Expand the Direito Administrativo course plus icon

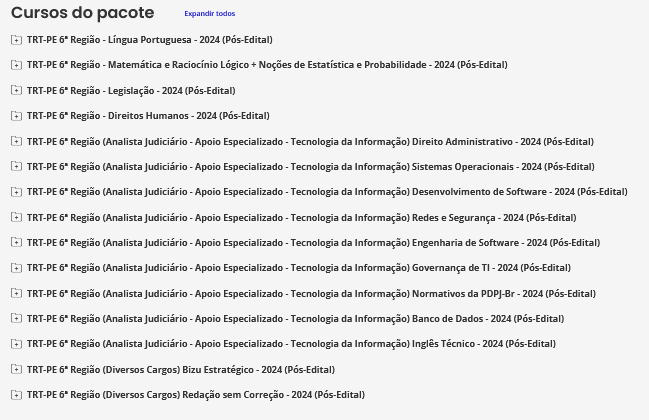[16, 142]
